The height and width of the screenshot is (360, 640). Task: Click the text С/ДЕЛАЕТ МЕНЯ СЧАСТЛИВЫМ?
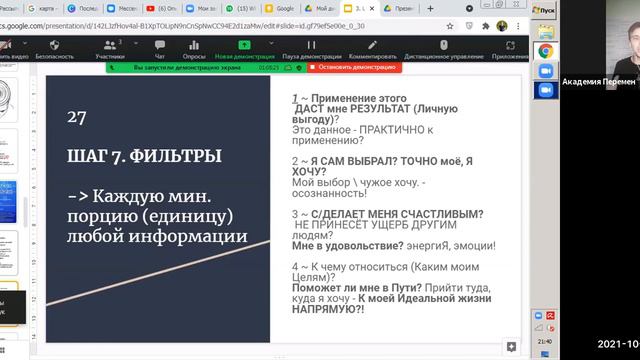click(397, 214)
